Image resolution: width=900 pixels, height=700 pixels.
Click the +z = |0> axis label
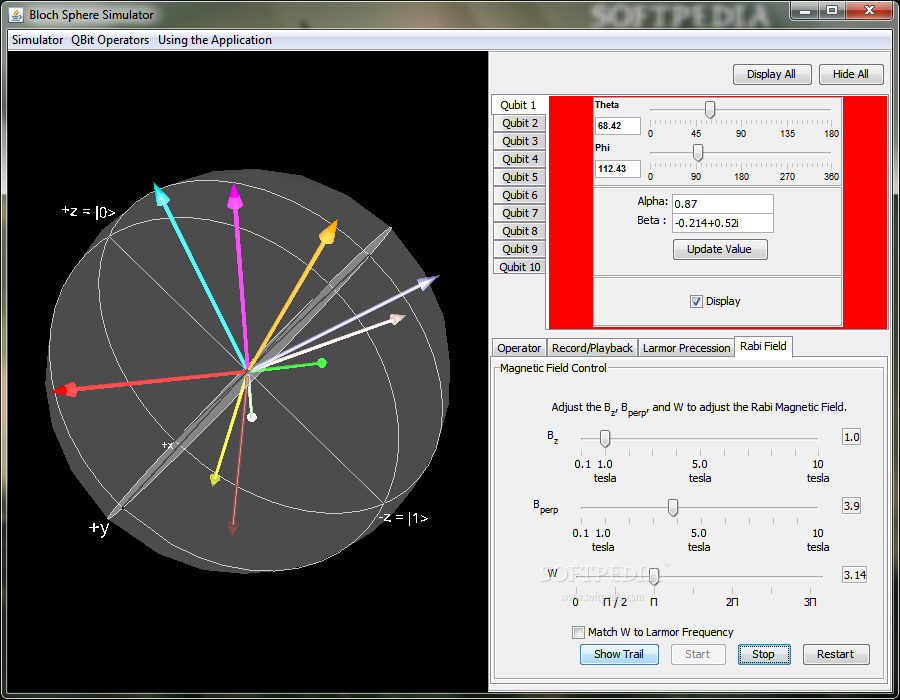pos(88,212)
